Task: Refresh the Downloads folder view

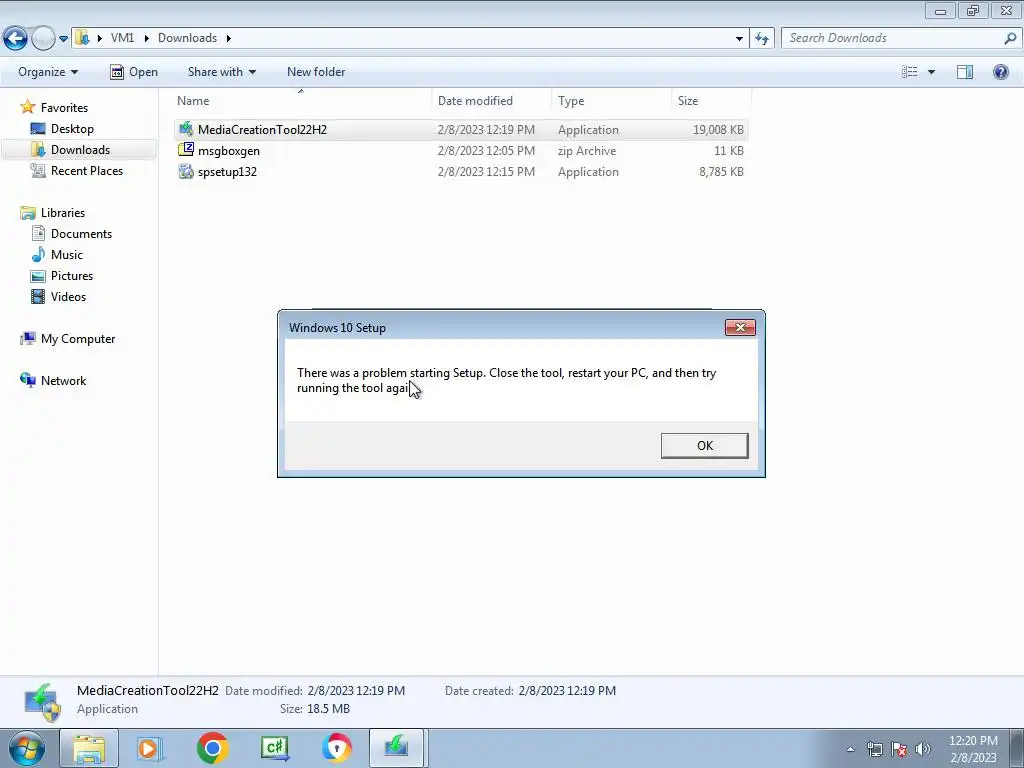Action: 762,39
